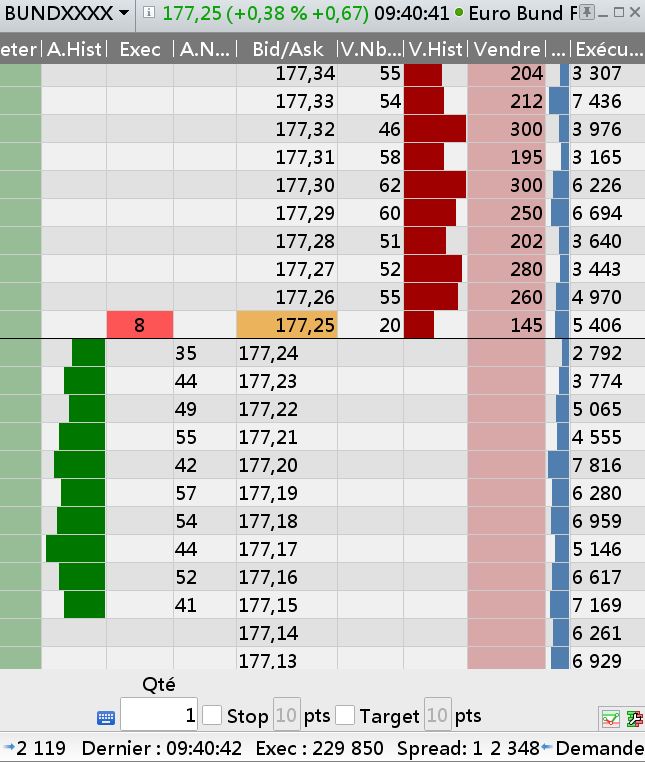Click the Bid/Ask column header
The height and width of the screenshot is (762, 645).
click(287, 49)
